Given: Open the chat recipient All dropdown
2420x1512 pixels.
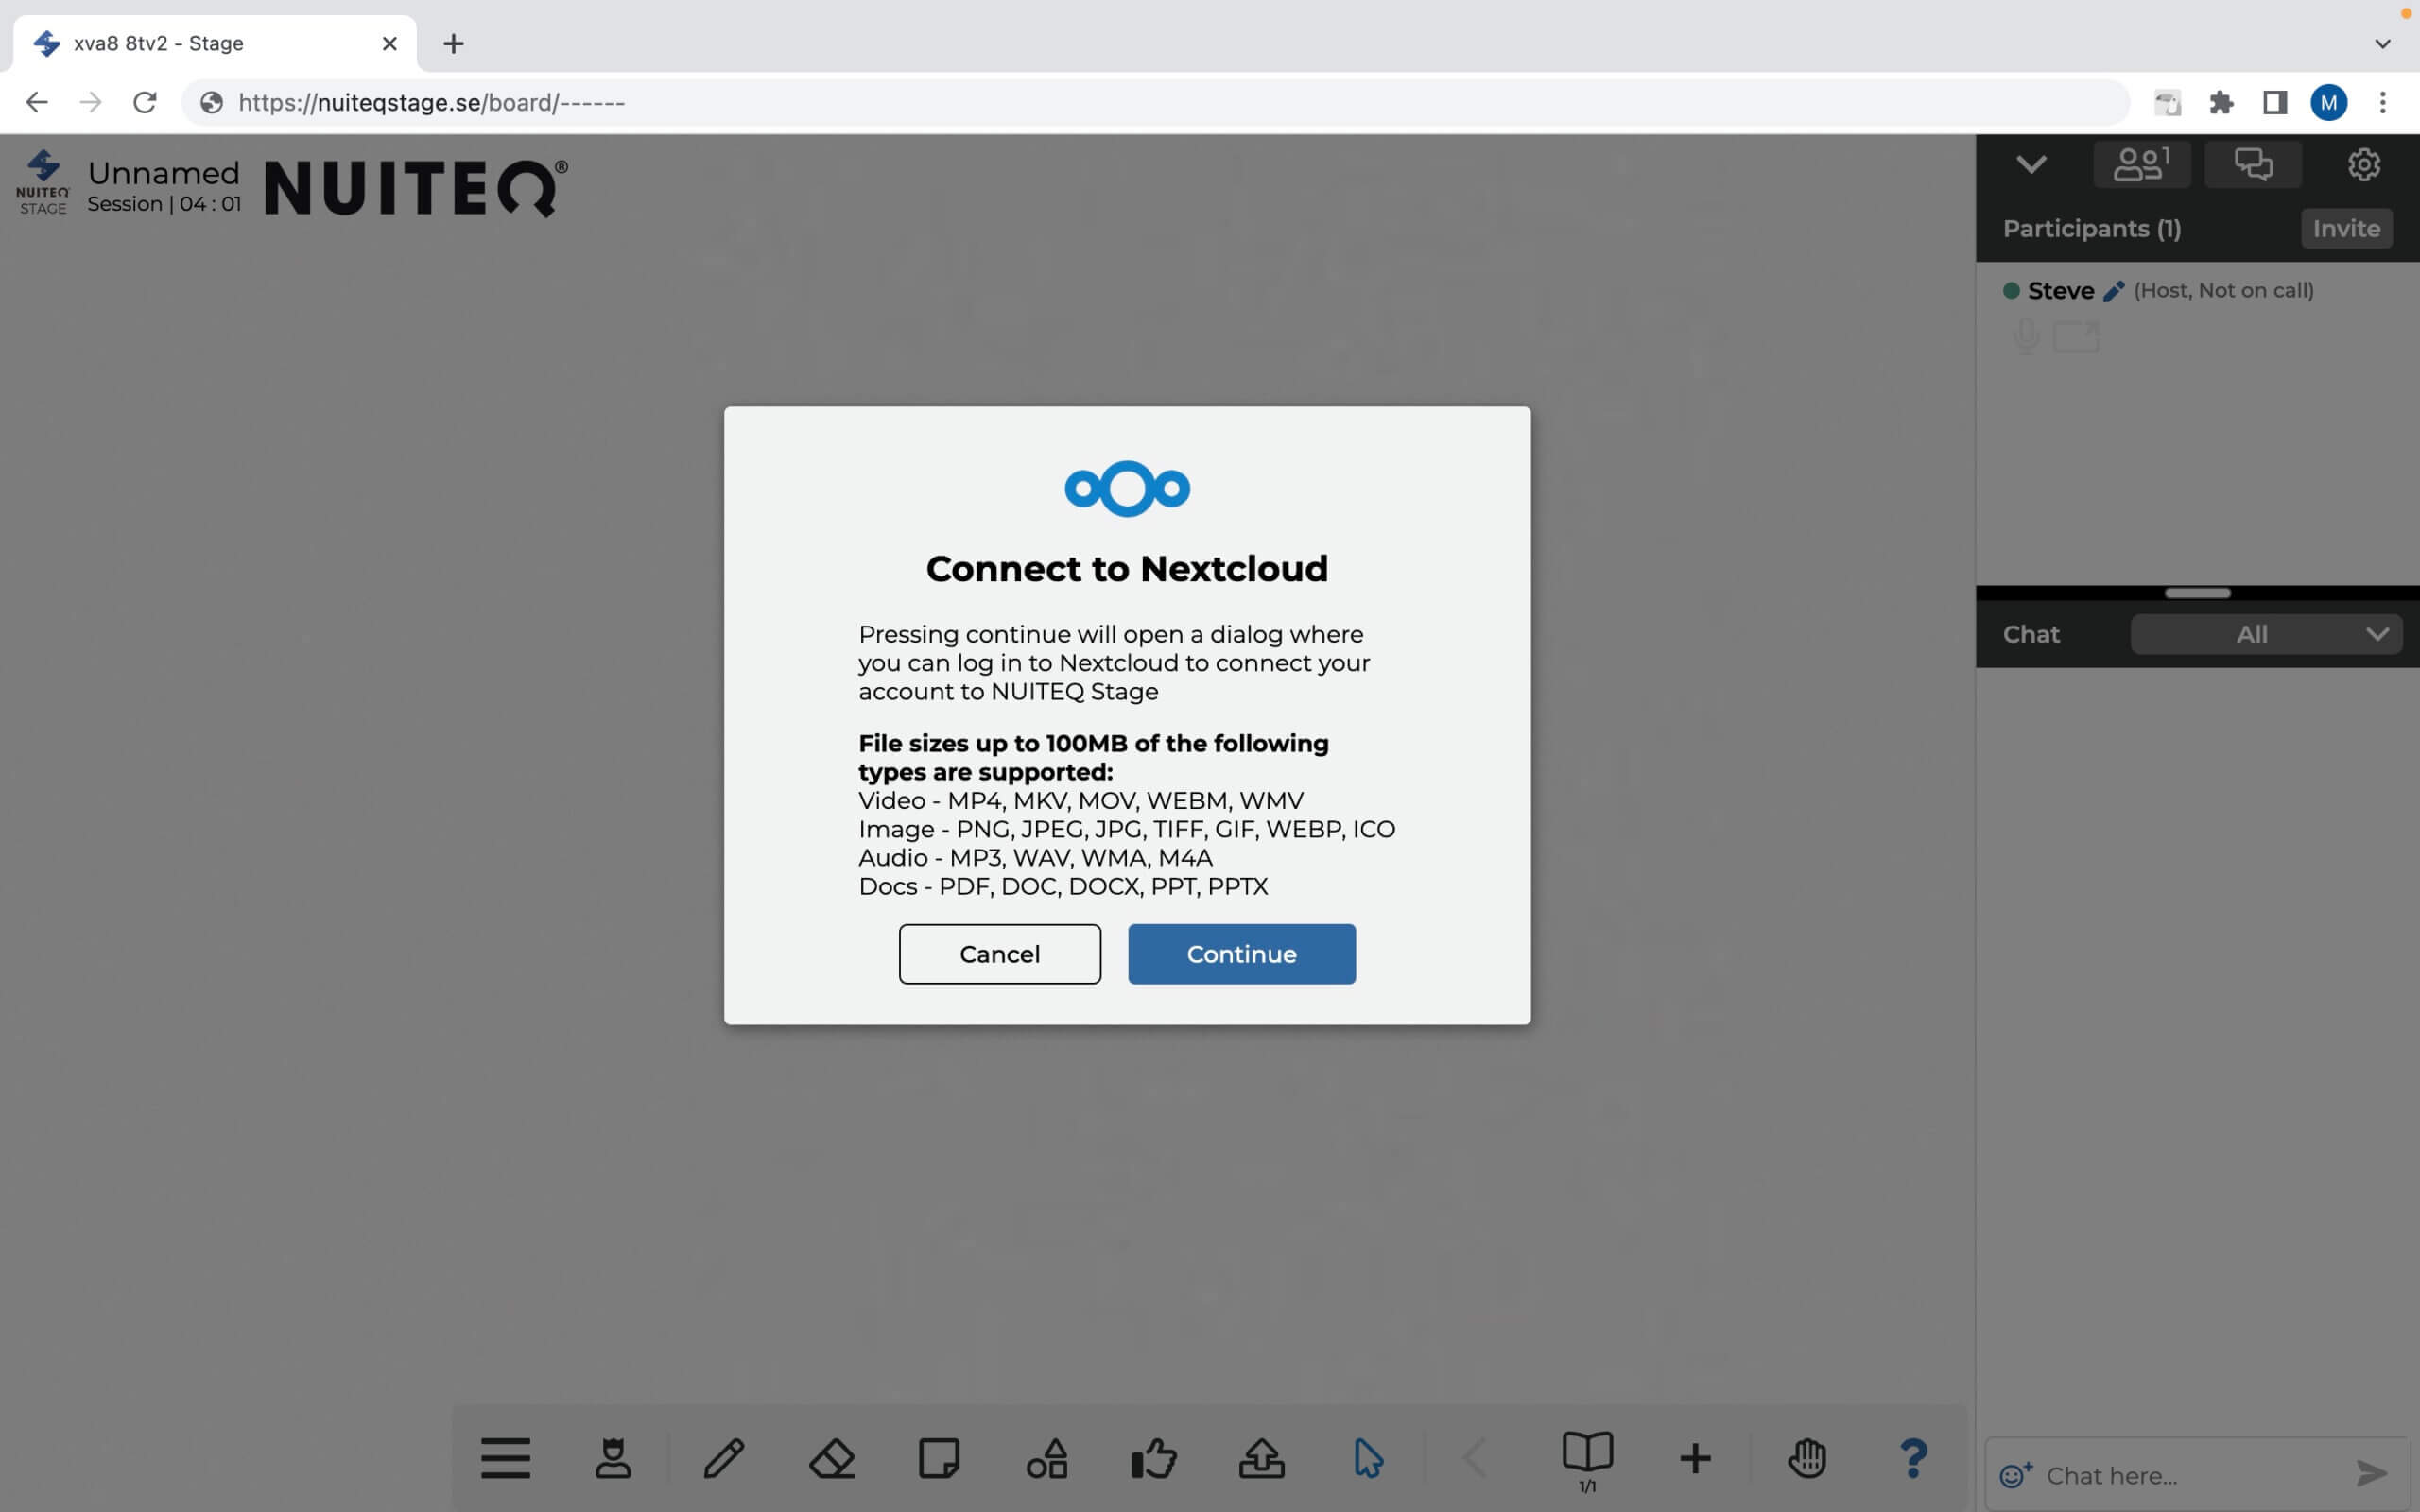Looking at the screenshot, I should pyautogui.click(x=2266, y=634).
